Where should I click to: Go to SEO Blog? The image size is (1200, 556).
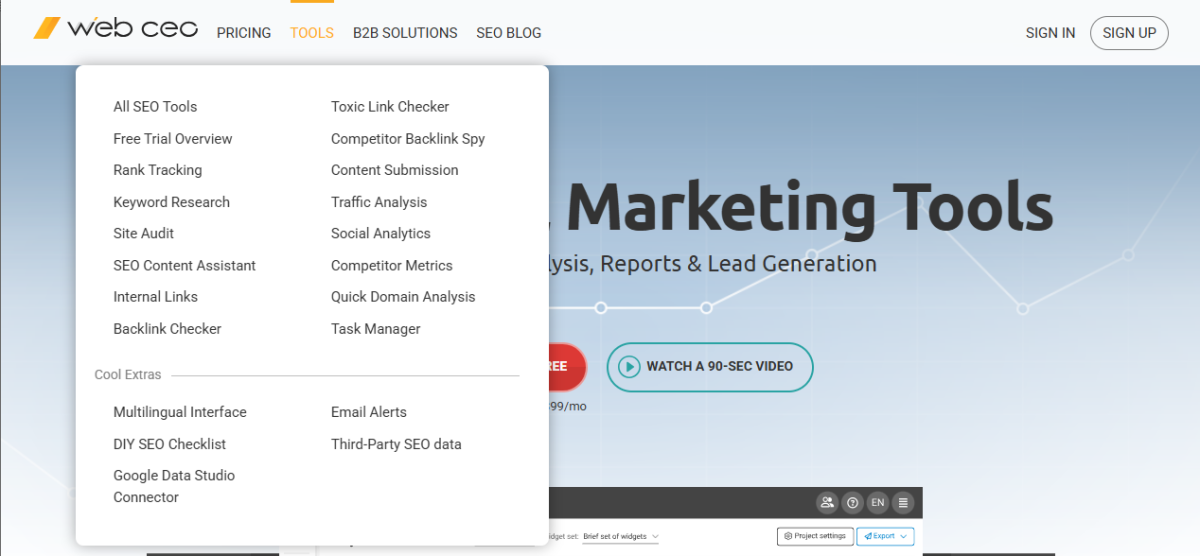[x=509, y=33]
